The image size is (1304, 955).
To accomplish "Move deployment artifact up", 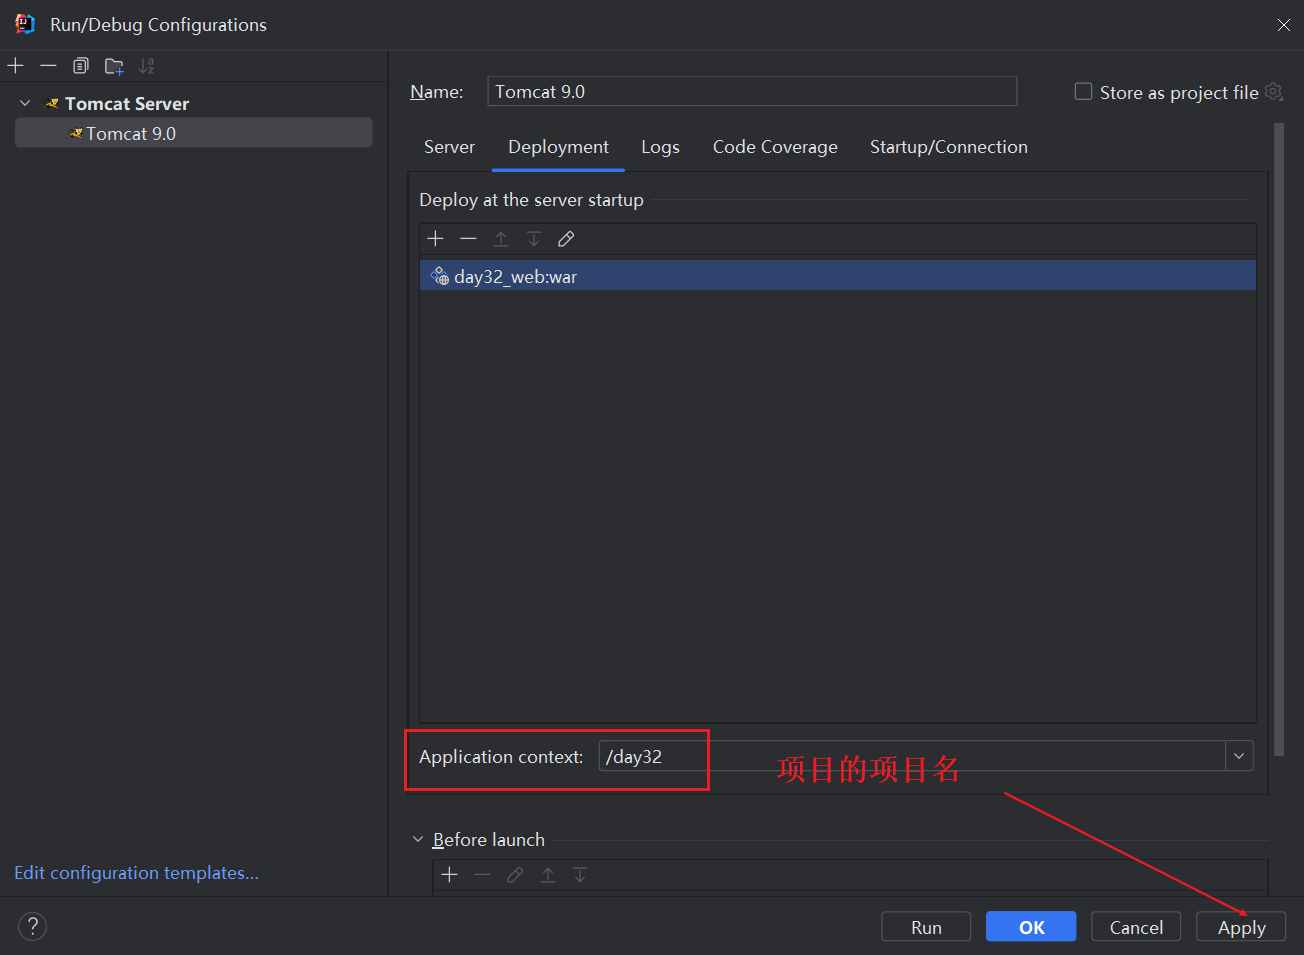I will coord(501,238).
